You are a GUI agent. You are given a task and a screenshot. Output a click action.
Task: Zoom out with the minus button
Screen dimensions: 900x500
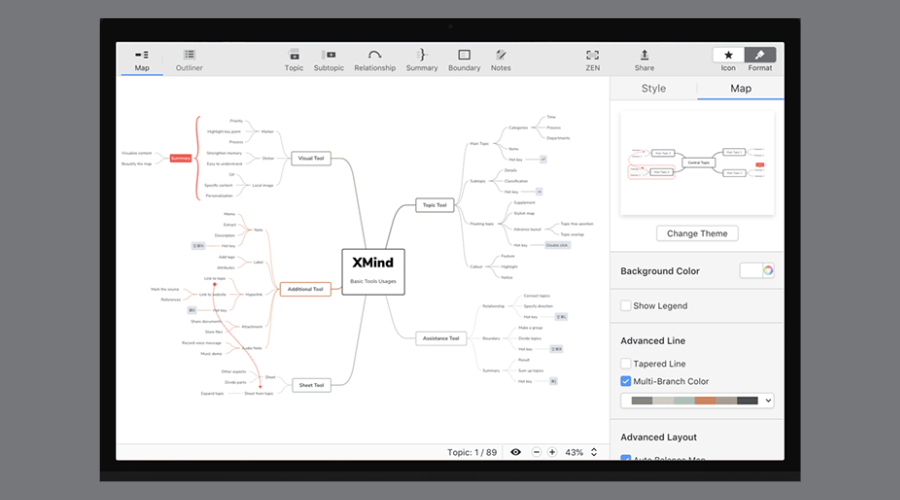[x=536, y=452]
